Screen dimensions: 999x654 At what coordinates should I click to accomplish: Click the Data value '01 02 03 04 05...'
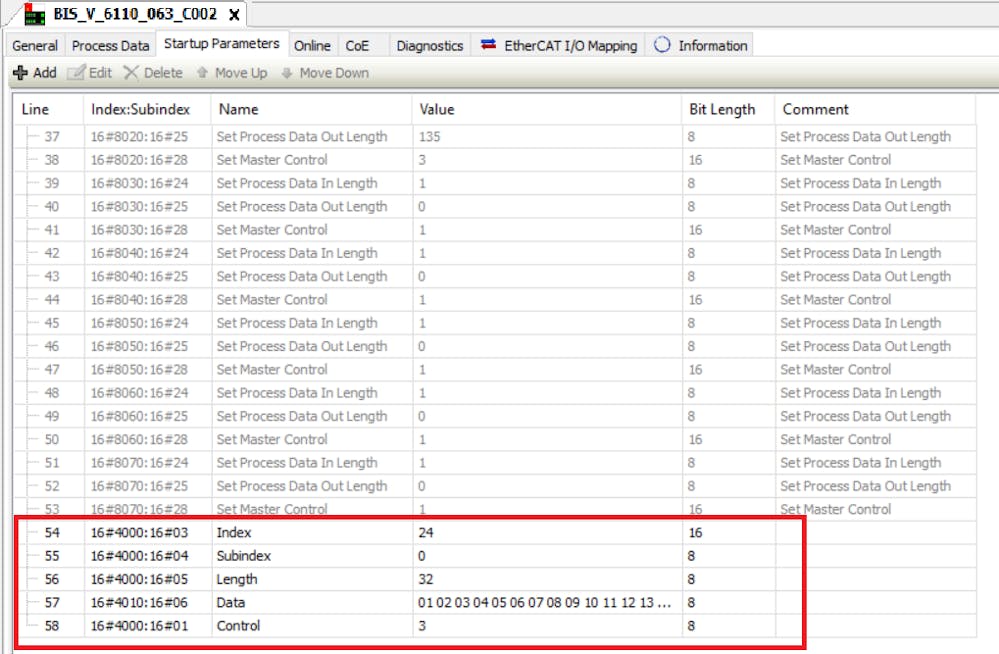(x=544, y=602)
